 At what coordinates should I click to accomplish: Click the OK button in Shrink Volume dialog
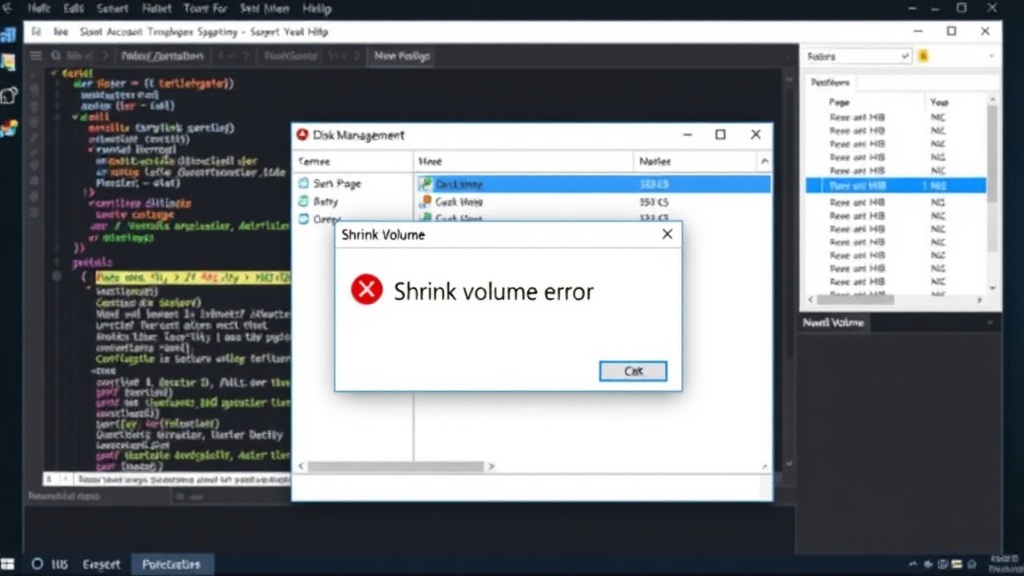point(633,371)
